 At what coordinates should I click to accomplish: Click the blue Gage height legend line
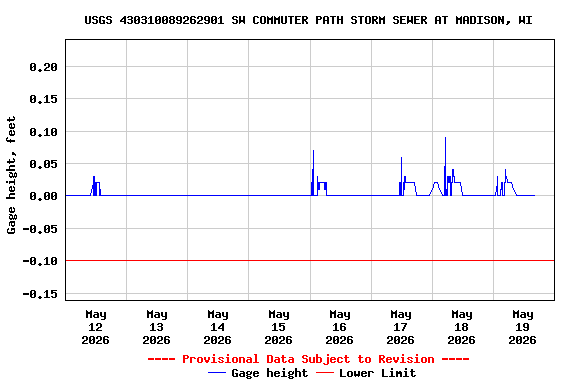pos(217,373)
